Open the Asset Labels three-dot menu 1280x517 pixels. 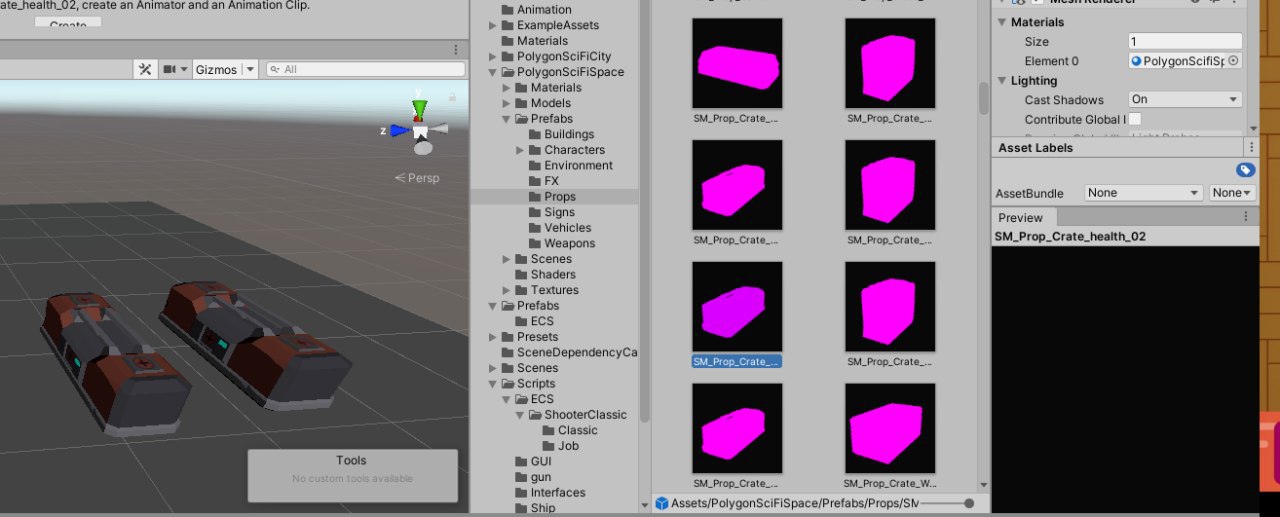click(1251, 147)
